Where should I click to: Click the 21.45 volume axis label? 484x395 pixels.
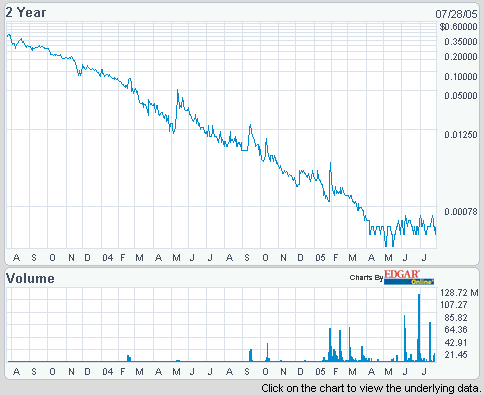tap(456, 355)
